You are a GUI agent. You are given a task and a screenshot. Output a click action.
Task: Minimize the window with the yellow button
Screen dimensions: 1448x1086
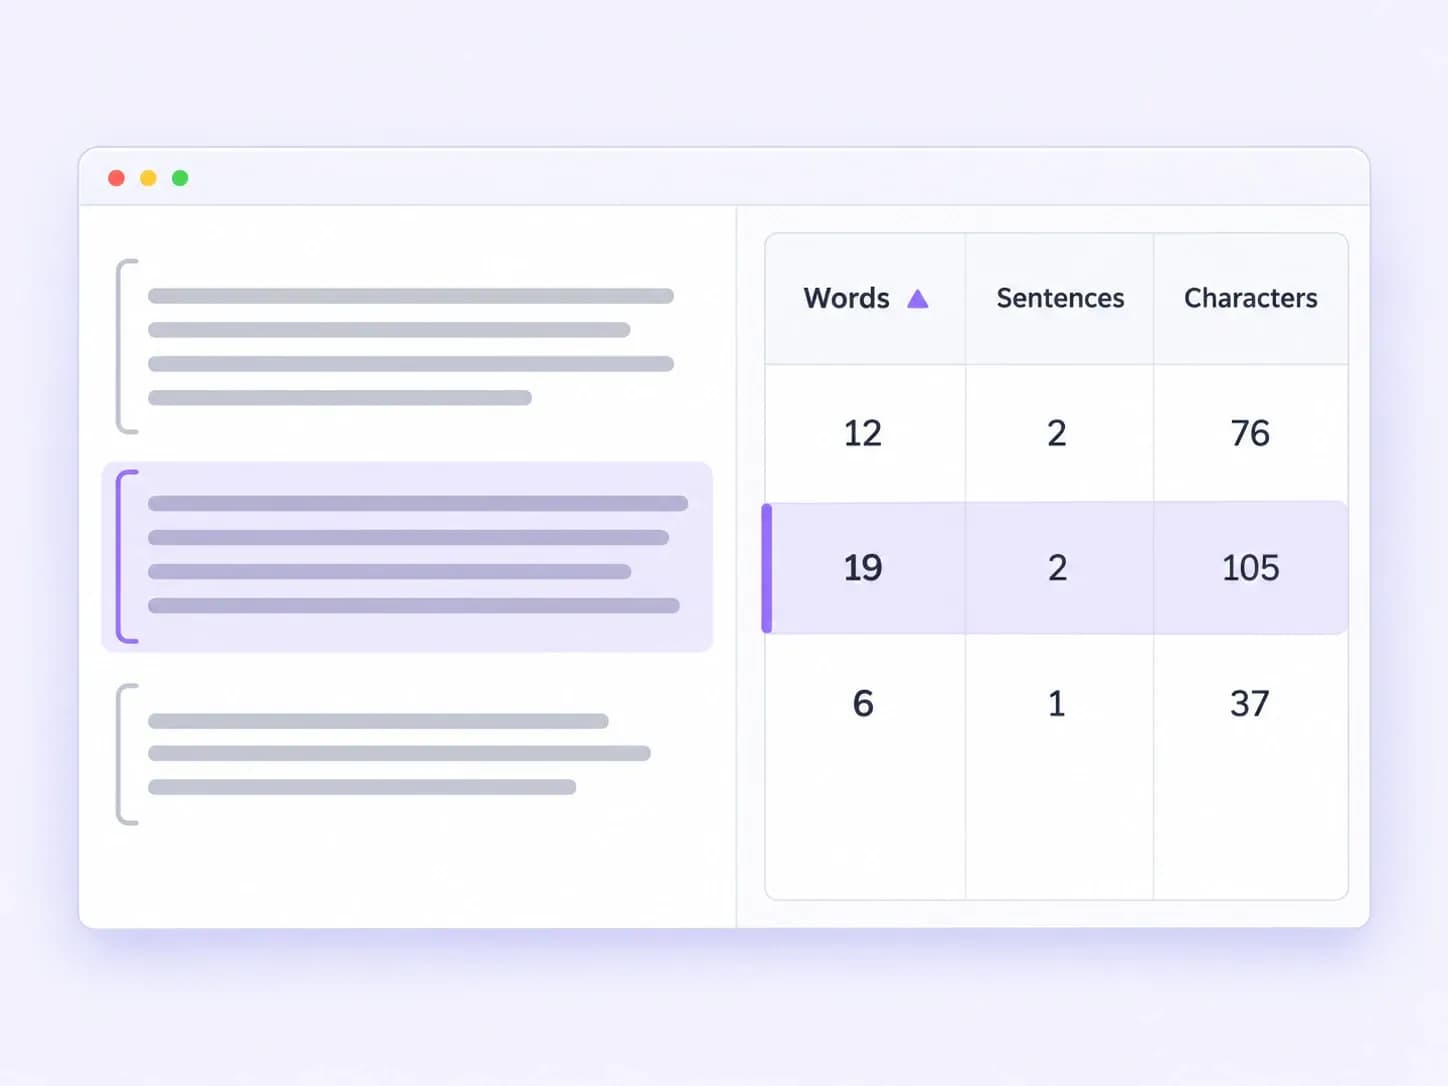click(148, 178)
